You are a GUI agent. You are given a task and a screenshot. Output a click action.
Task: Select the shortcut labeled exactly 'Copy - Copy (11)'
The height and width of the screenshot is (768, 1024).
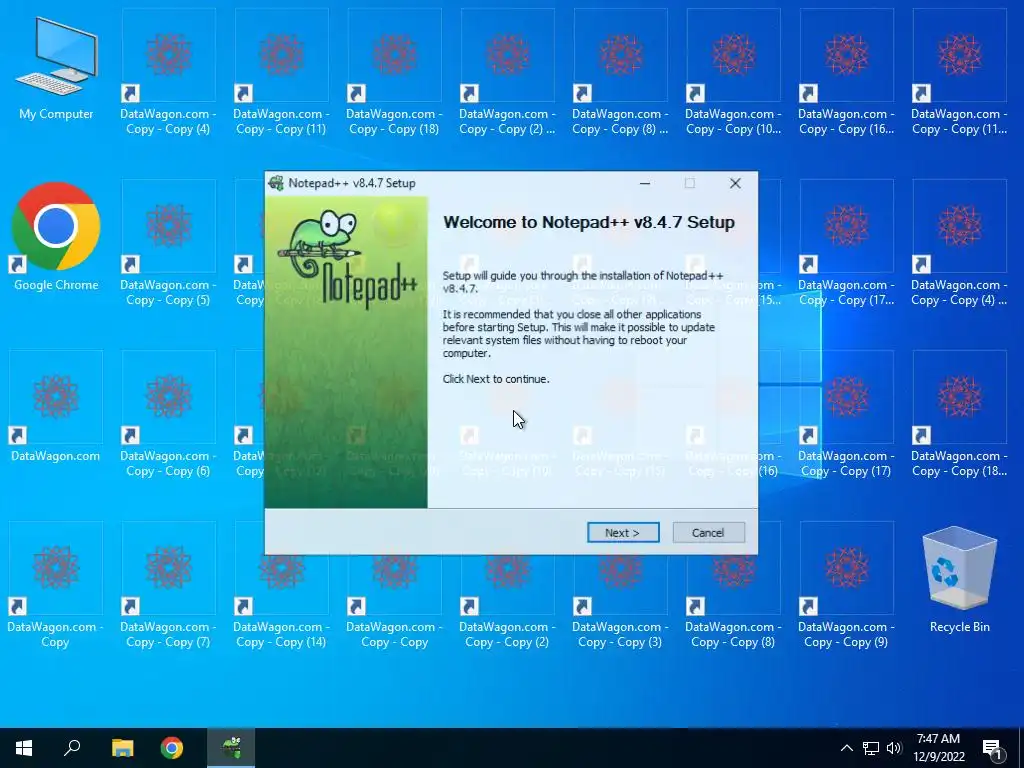(281, 72)
